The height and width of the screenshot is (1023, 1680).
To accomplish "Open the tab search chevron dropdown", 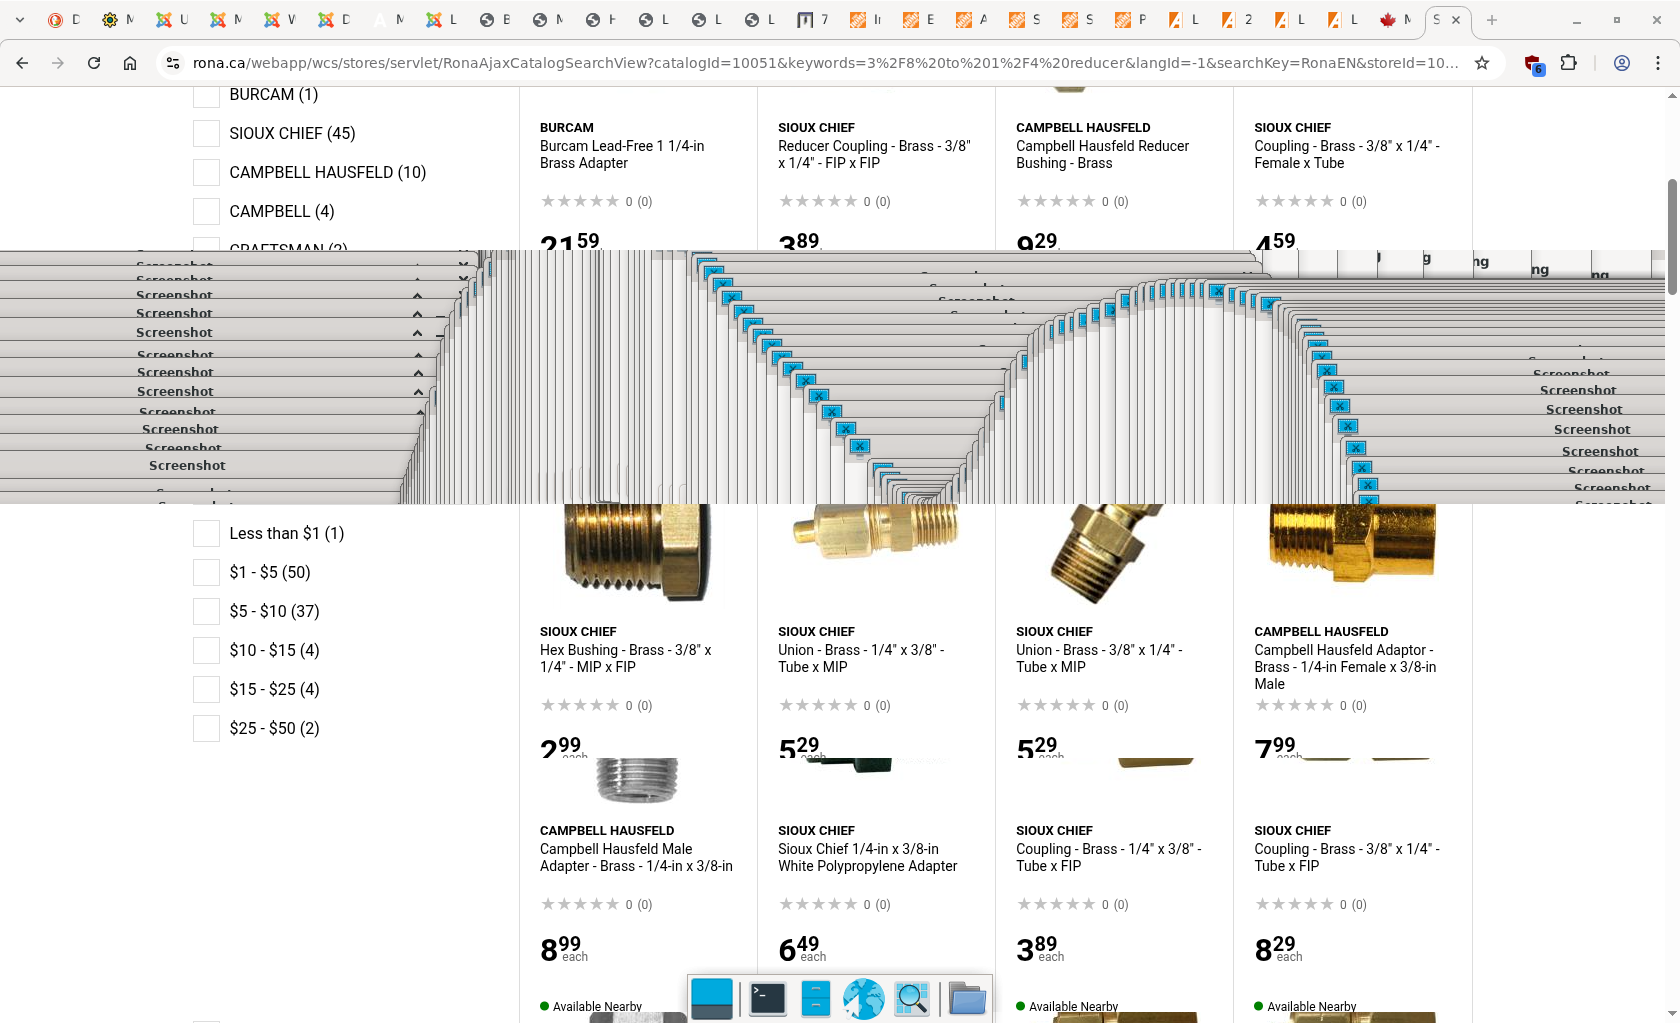I will (x=19, y=20).
